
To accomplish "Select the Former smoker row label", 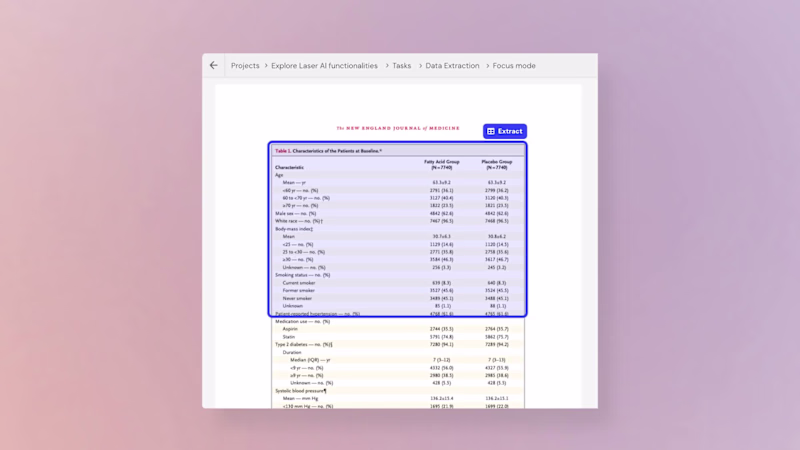I will [x=299, y=290].
